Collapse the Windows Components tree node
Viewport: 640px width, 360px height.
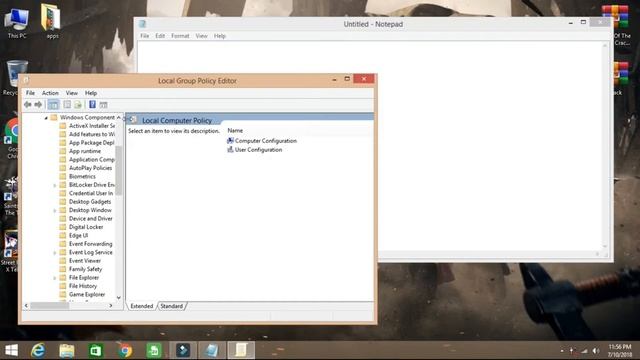point(46,118)
